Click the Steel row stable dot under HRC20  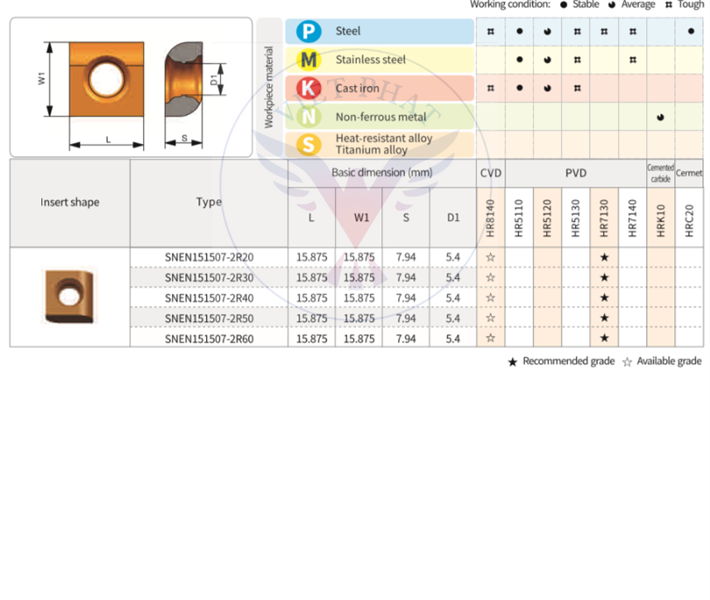691,31
